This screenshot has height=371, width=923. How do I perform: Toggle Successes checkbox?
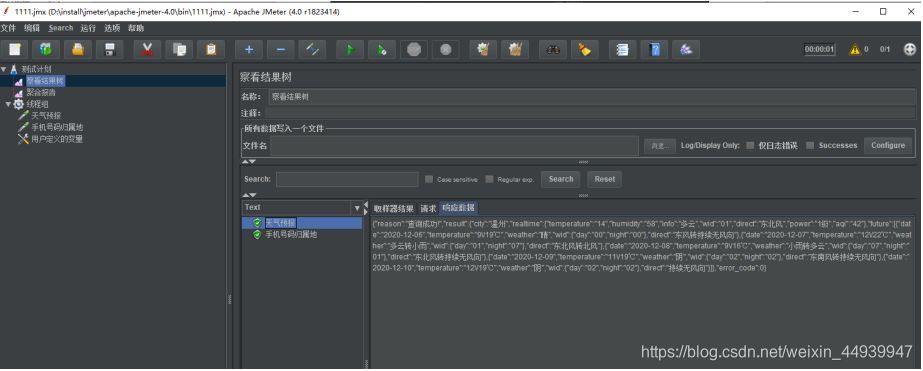pos(810,145)
